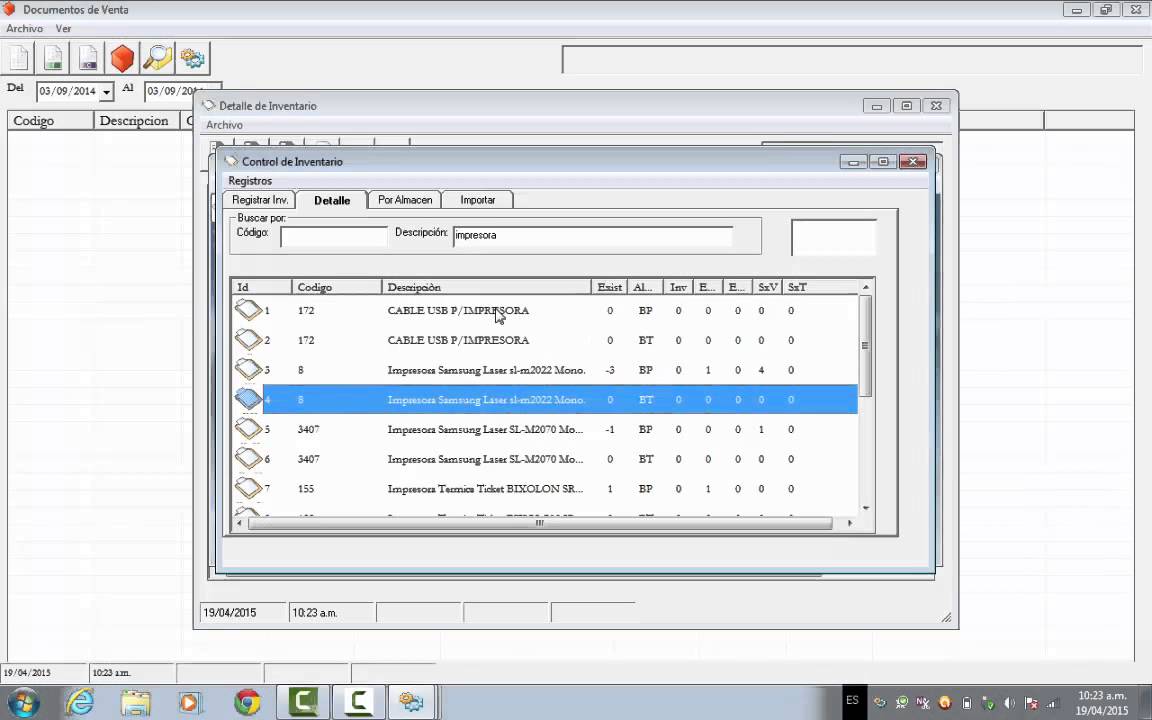Click the book icon of highlighted row 4
This screenshot has width=1152, height=720.
(248, 398)
